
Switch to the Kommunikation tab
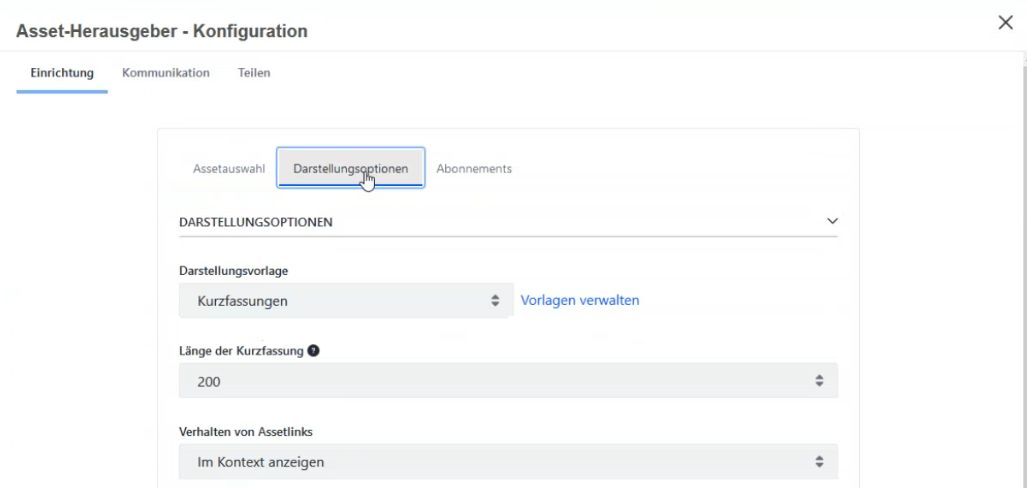(166, 73)
